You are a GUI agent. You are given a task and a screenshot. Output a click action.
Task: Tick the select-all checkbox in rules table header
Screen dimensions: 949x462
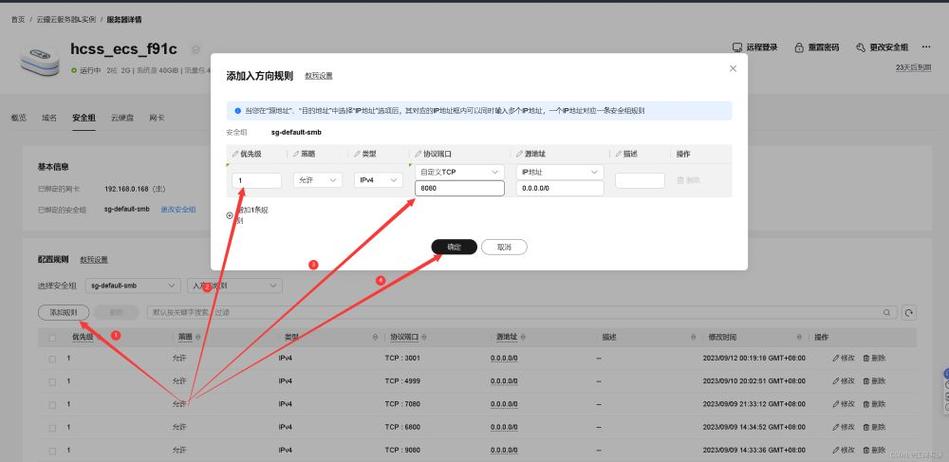point(52,337)
